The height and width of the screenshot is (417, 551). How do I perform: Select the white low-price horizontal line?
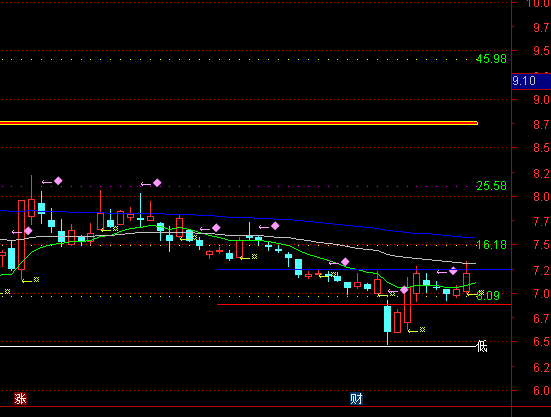(238, 347)
